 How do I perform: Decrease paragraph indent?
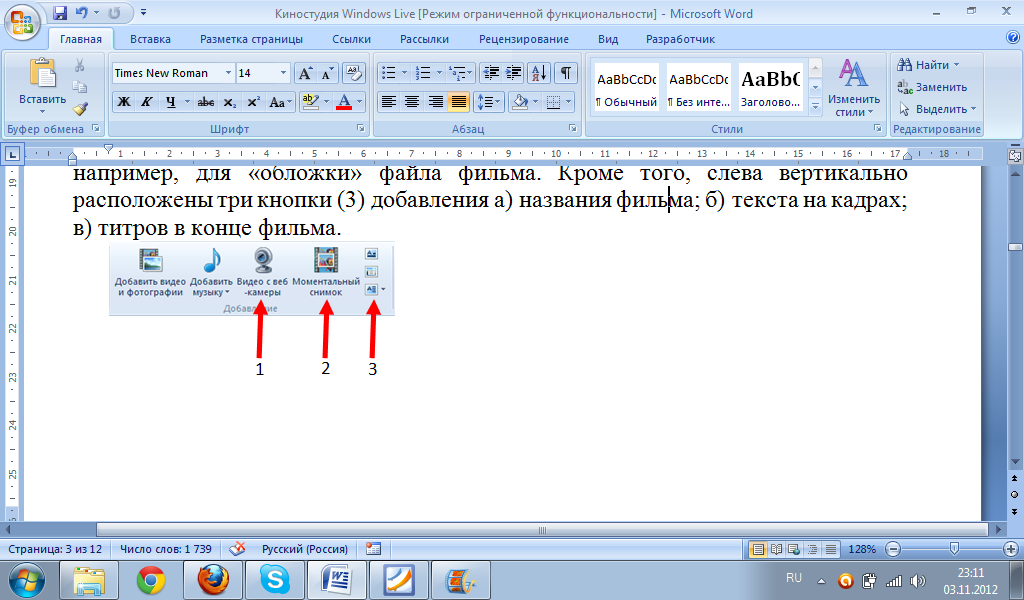(491, 73)
